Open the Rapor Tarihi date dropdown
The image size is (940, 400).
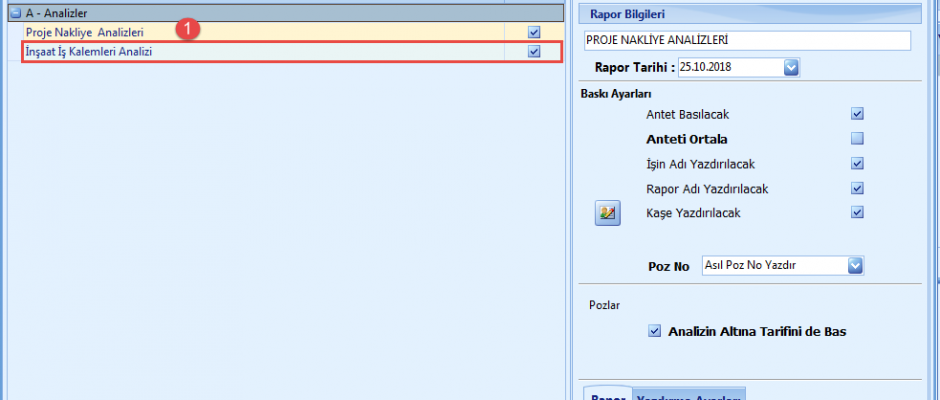(791, 67)
